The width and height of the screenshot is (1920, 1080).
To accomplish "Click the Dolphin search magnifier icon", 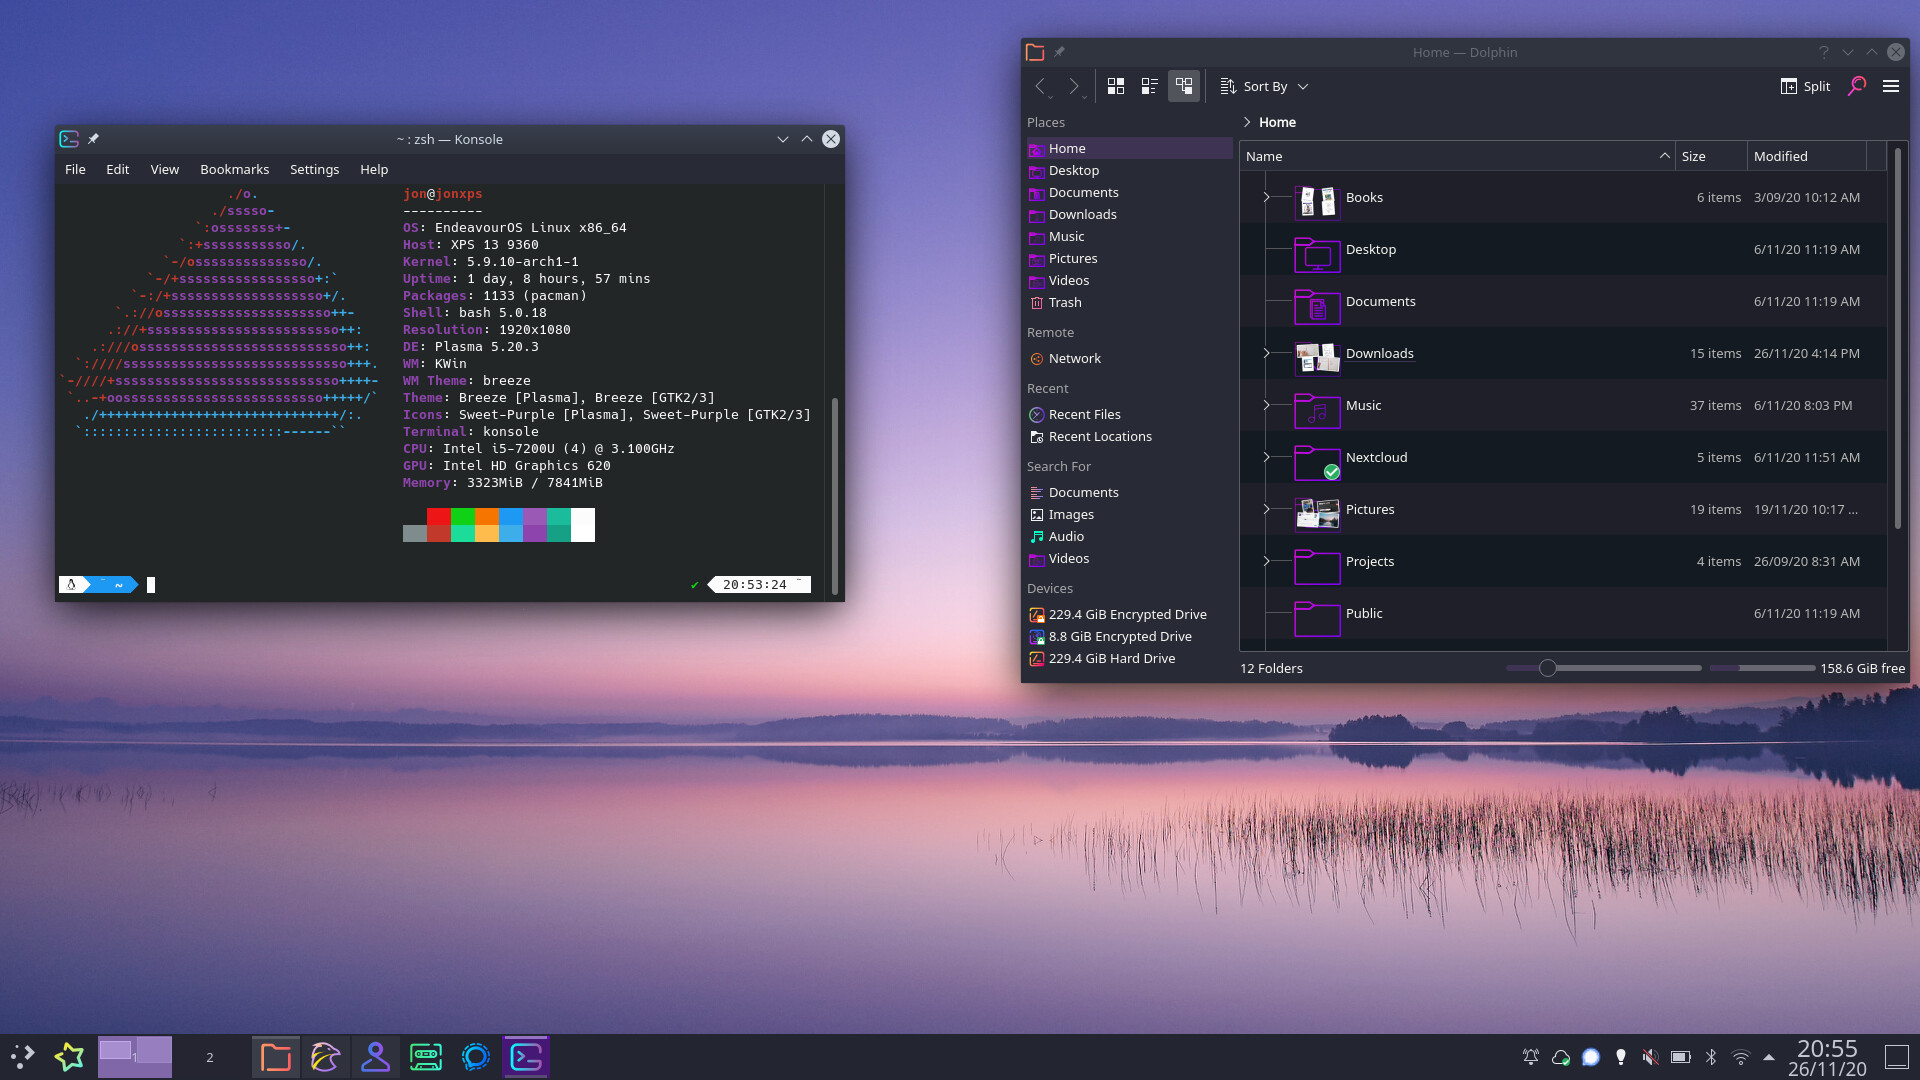I will pos(1857,86).
